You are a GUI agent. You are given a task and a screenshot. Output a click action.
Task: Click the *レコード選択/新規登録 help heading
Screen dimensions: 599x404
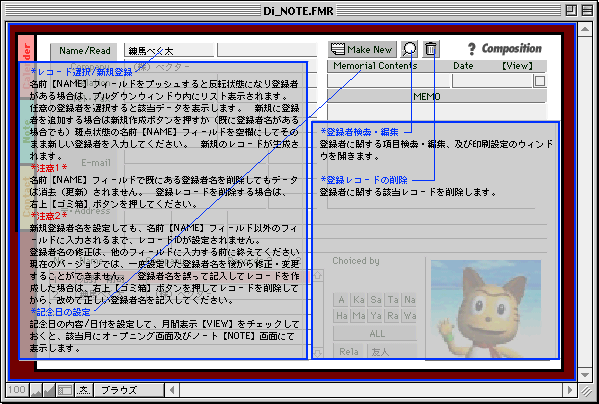81,72
